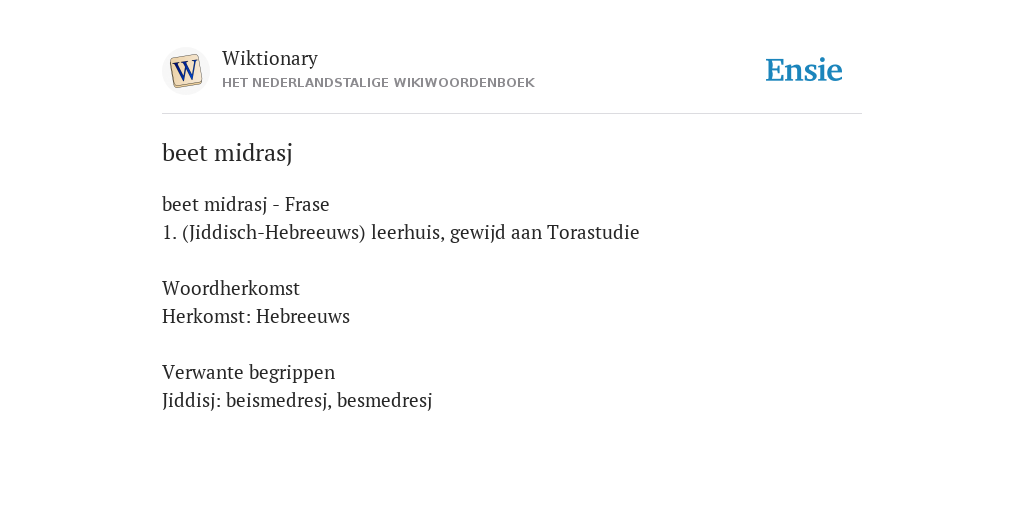This screenshot has height=512, width=1024.
Task: Click the Wiktionary source title
Action: point(270,59)
